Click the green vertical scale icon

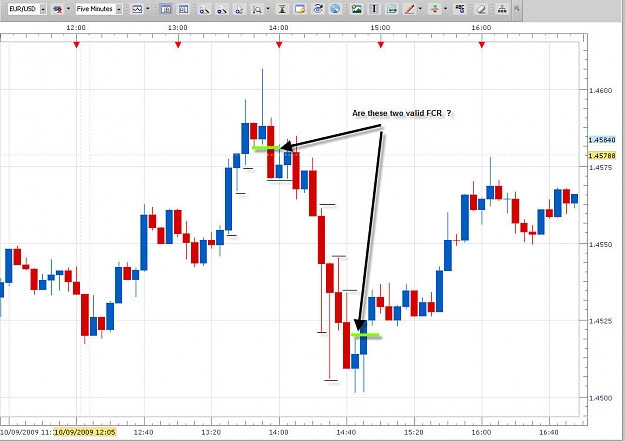[282, 9]
